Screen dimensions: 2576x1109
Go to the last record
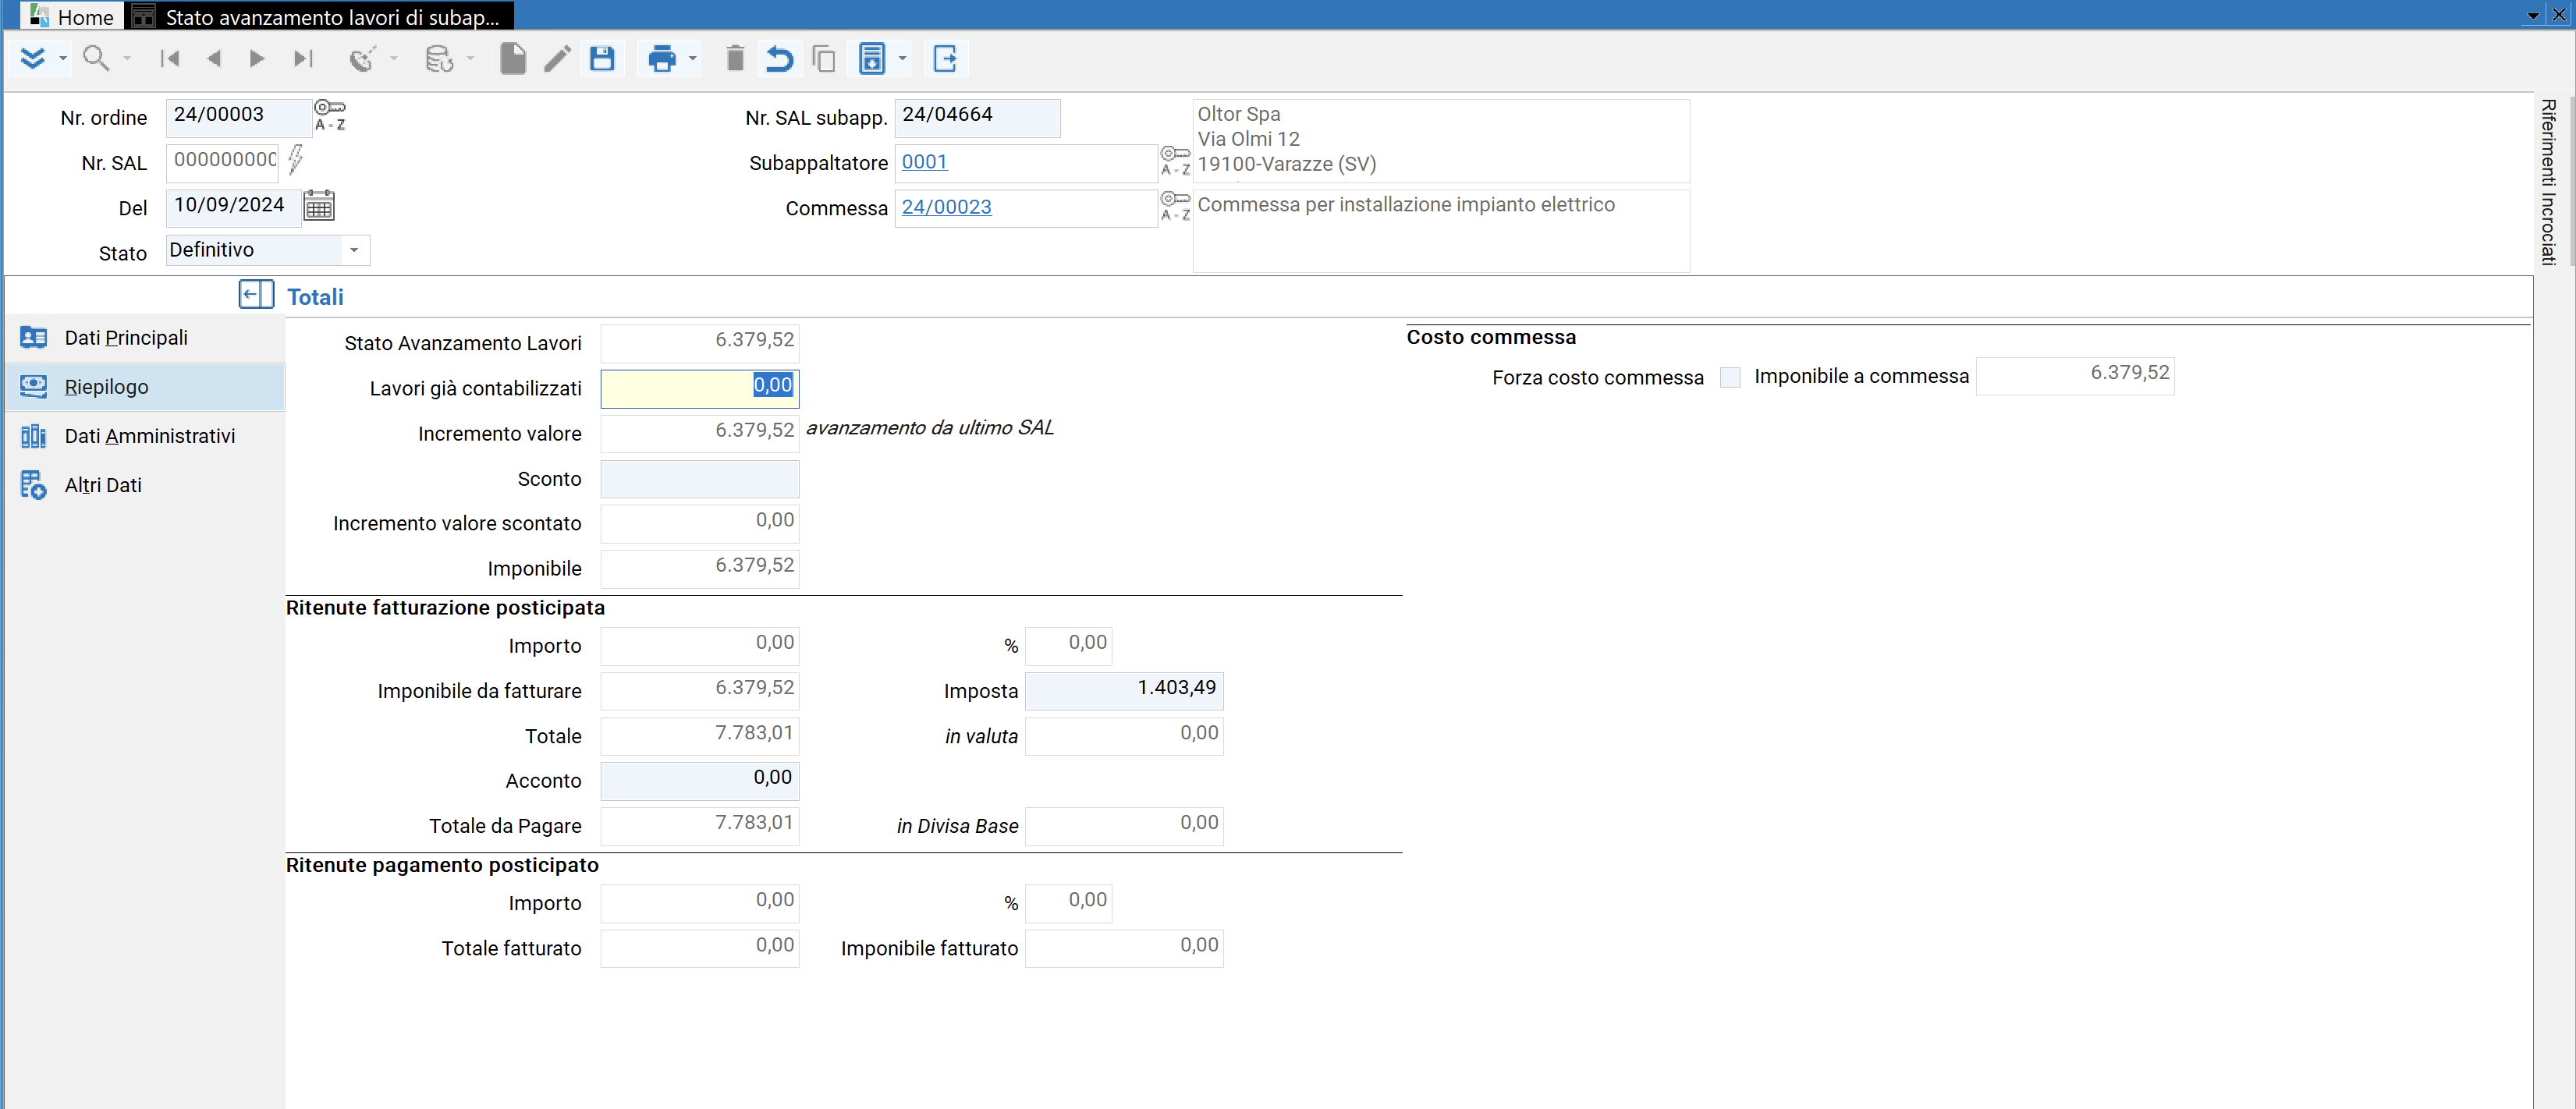(303, 59)
